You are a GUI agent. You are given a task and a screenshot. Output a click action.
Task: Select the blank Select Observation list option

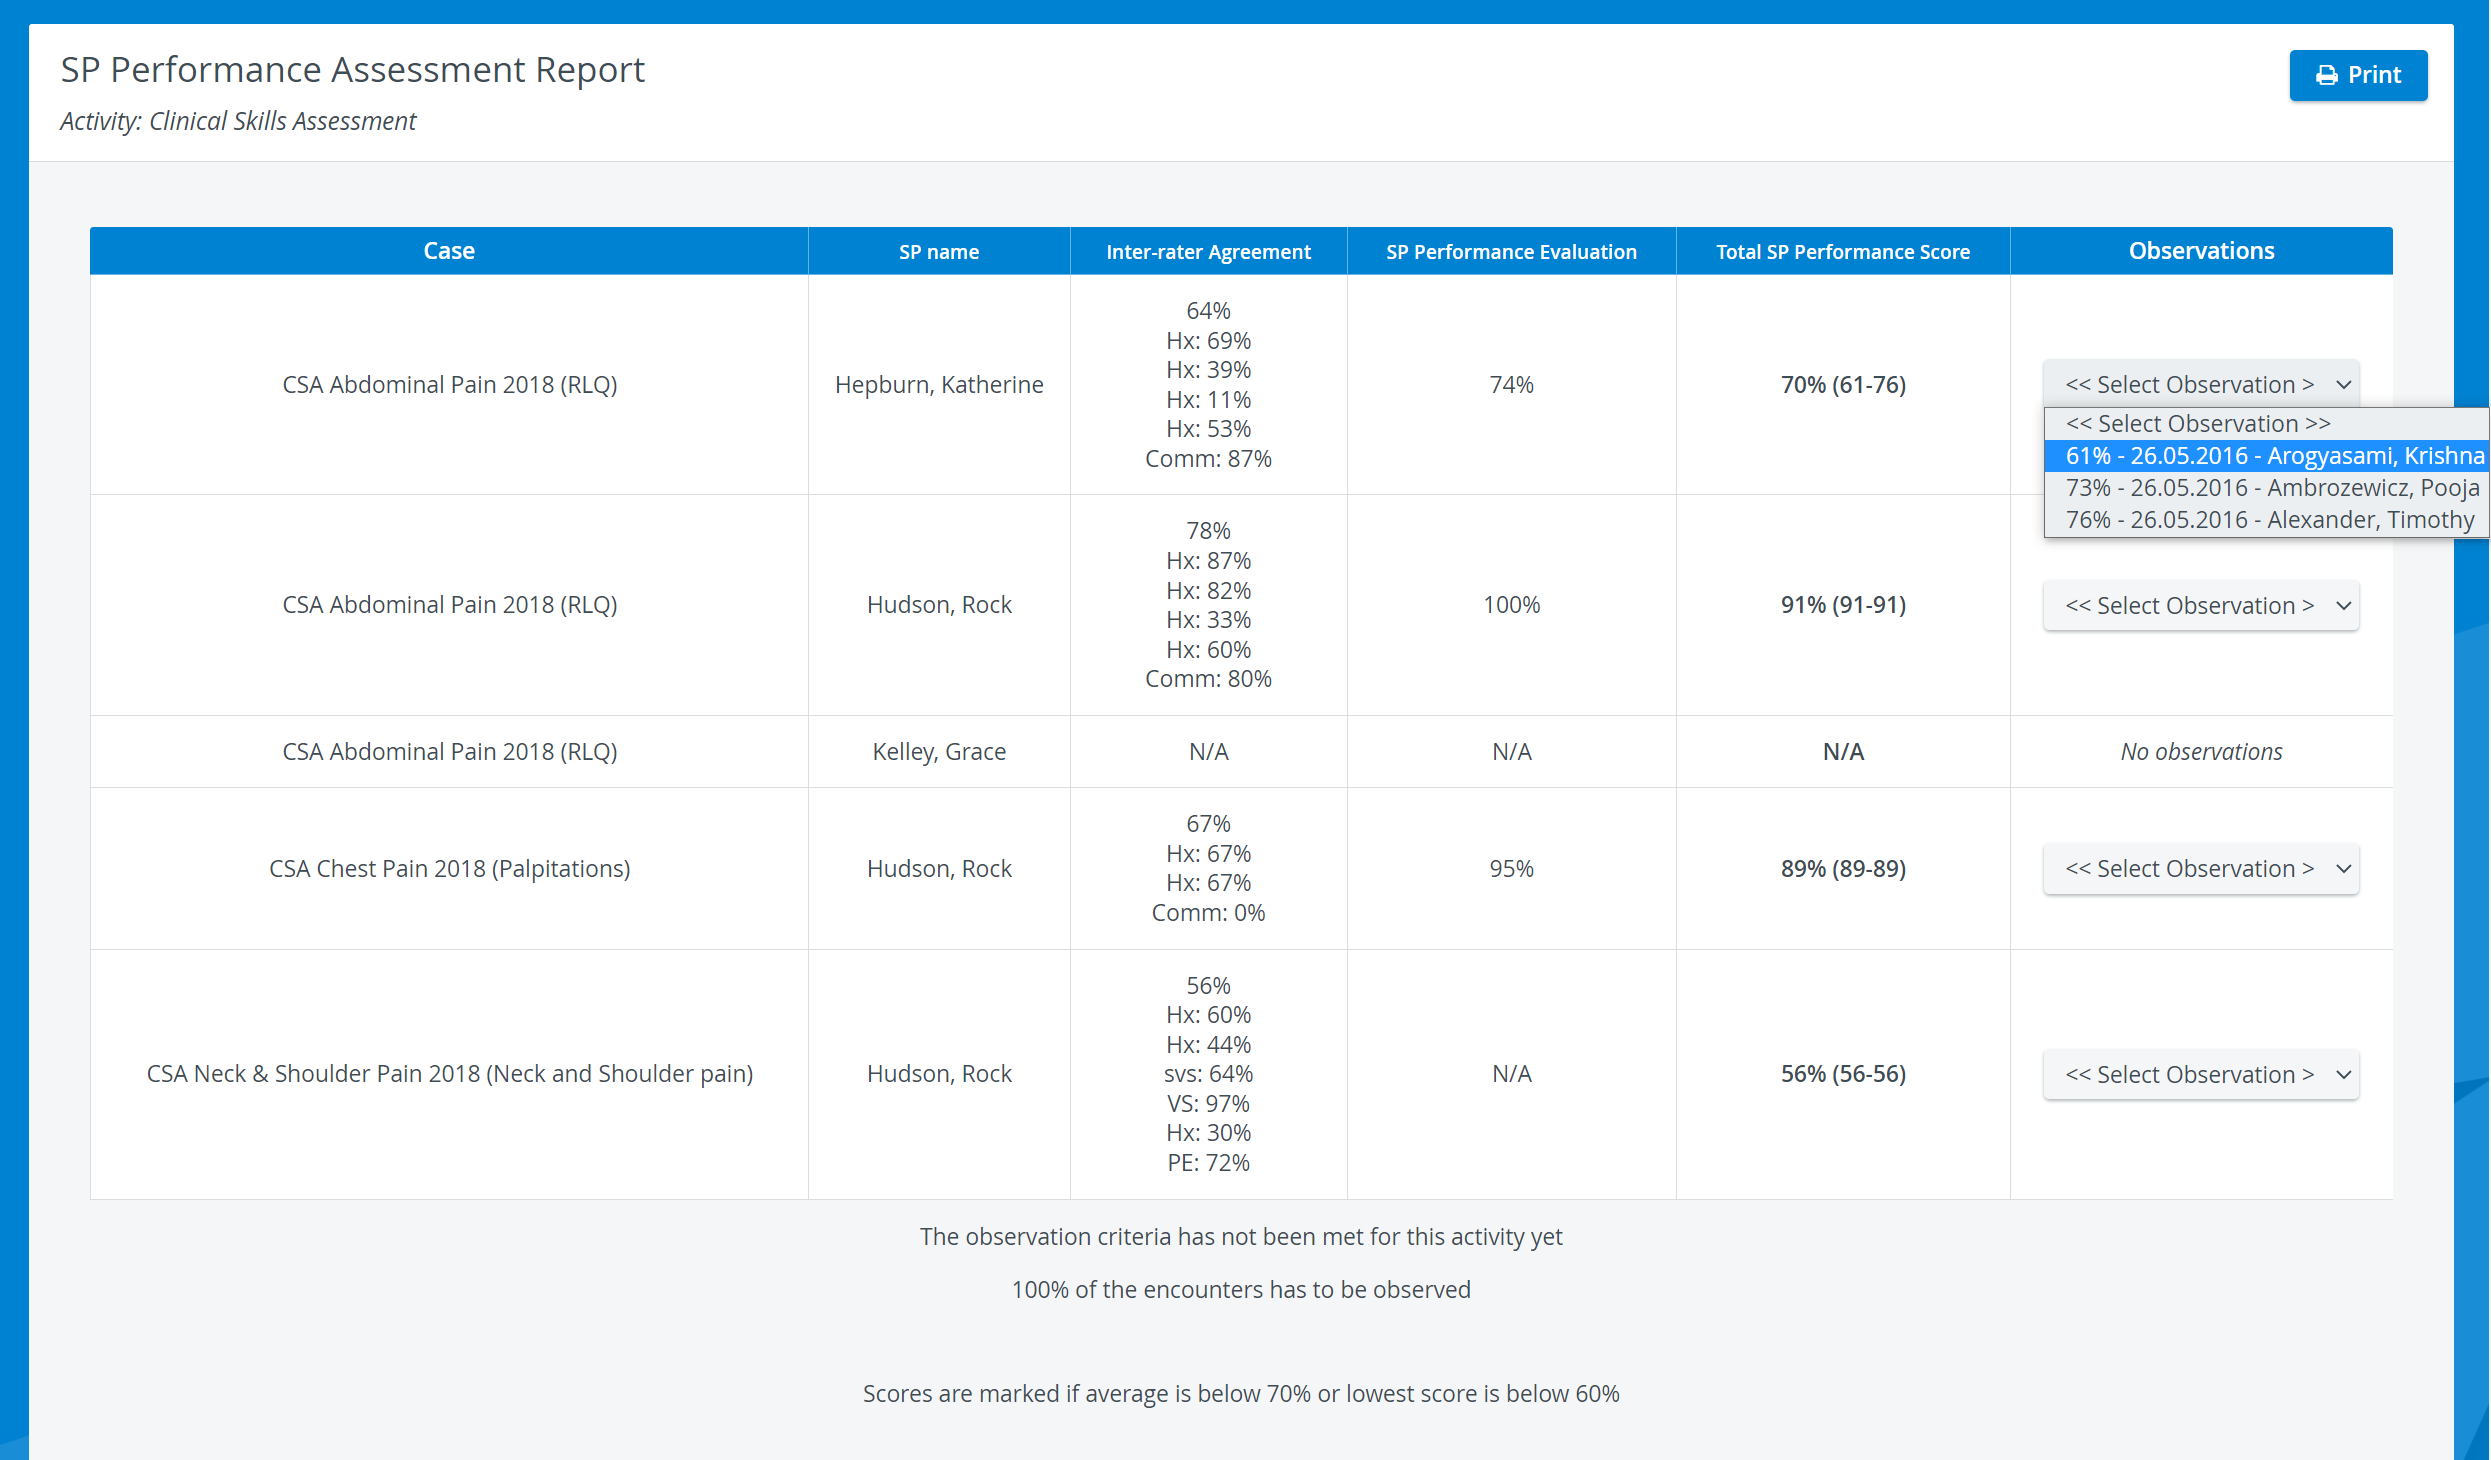[2267, 424]
